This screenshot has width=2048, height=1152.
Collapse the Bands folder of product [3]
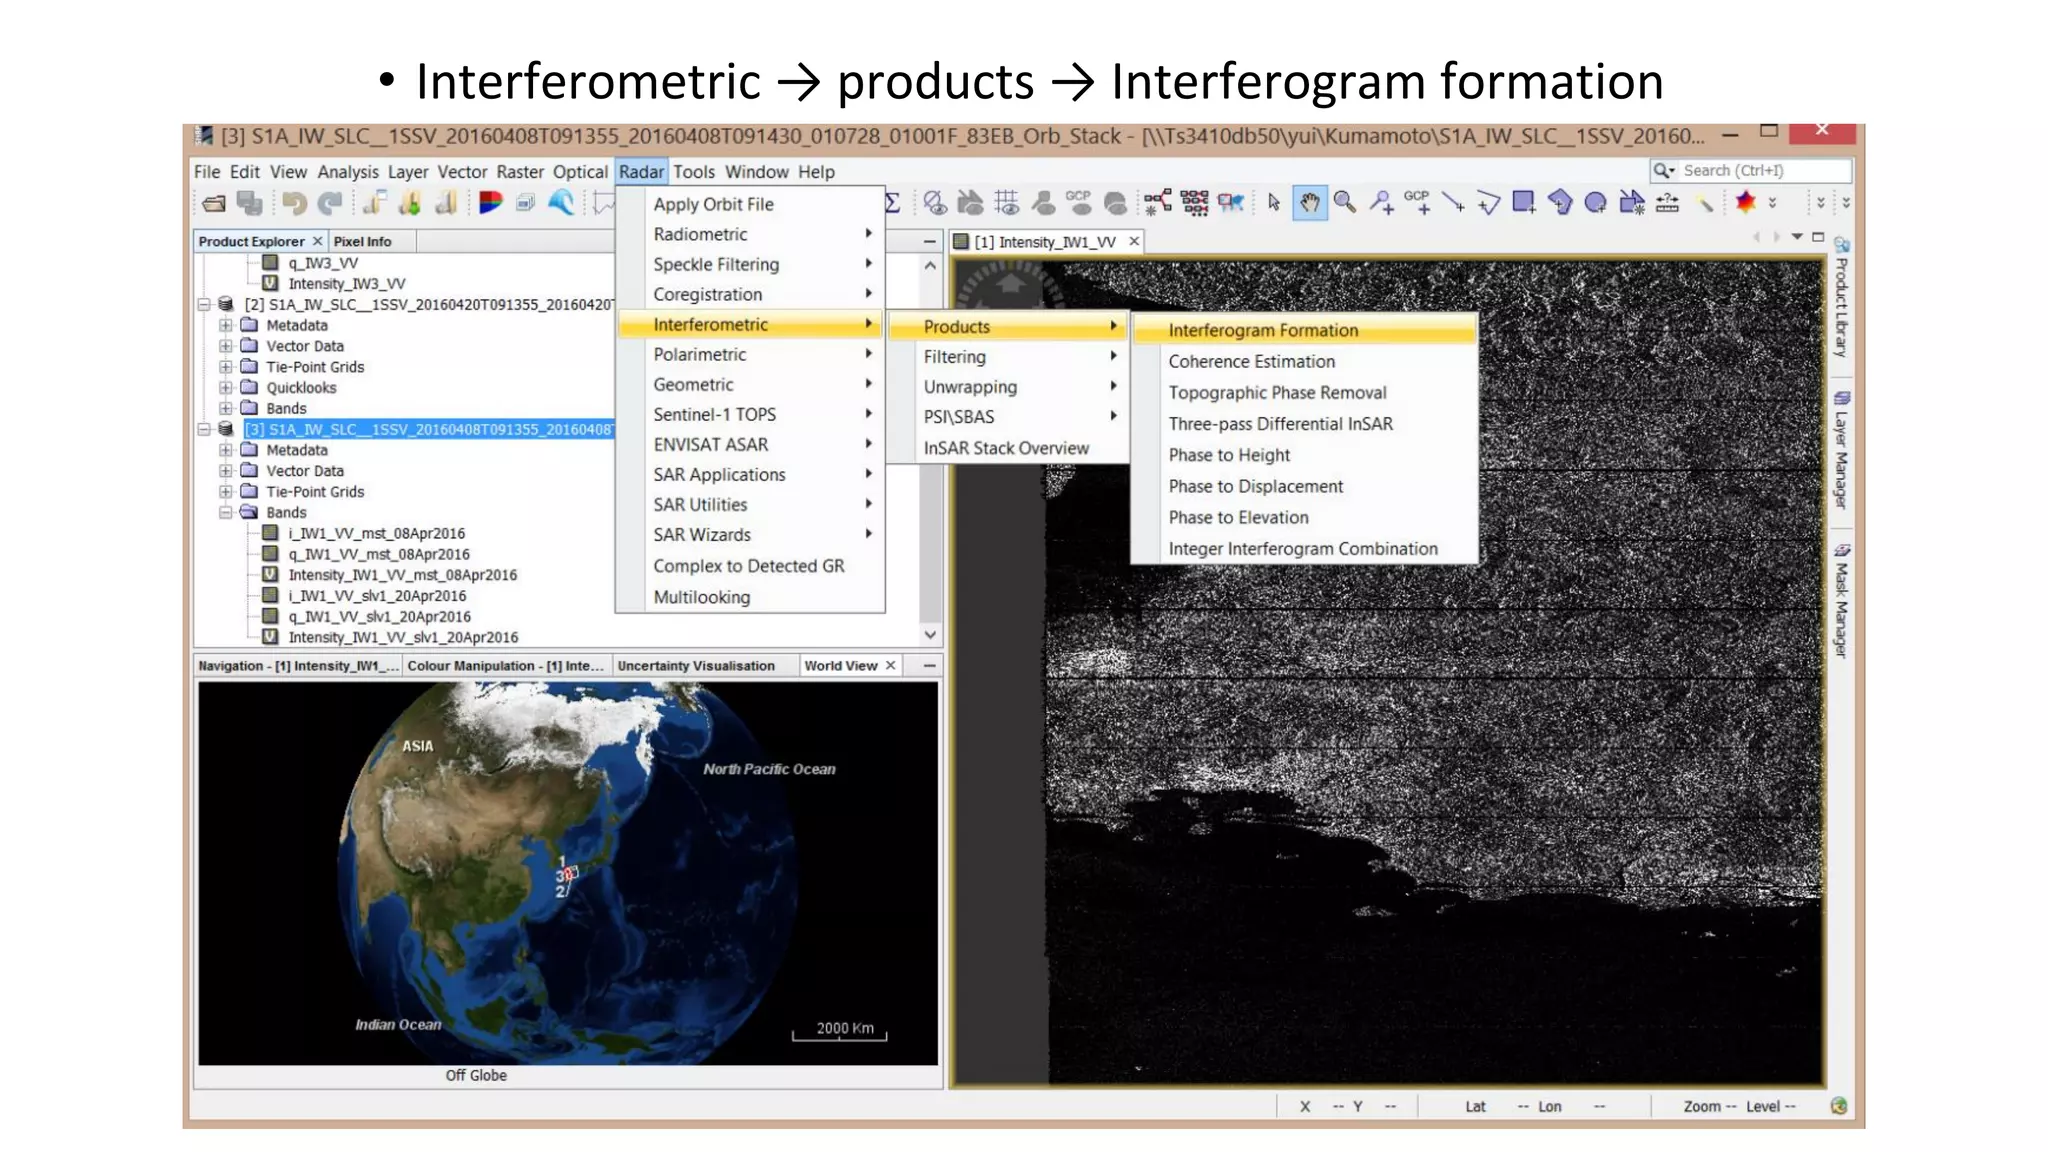[x=226, y=512]
